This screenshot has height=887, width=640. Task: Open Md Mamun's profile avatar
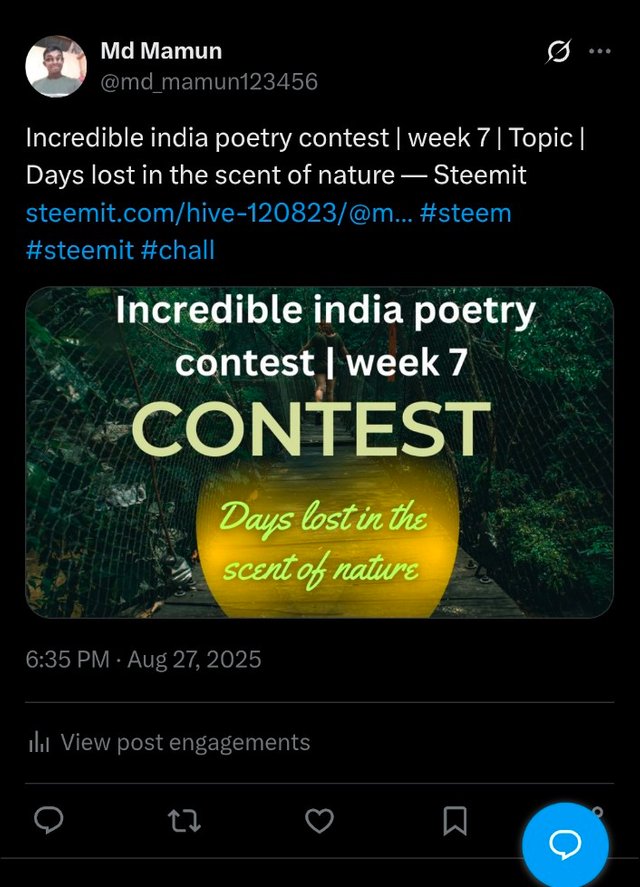(56, 66)
